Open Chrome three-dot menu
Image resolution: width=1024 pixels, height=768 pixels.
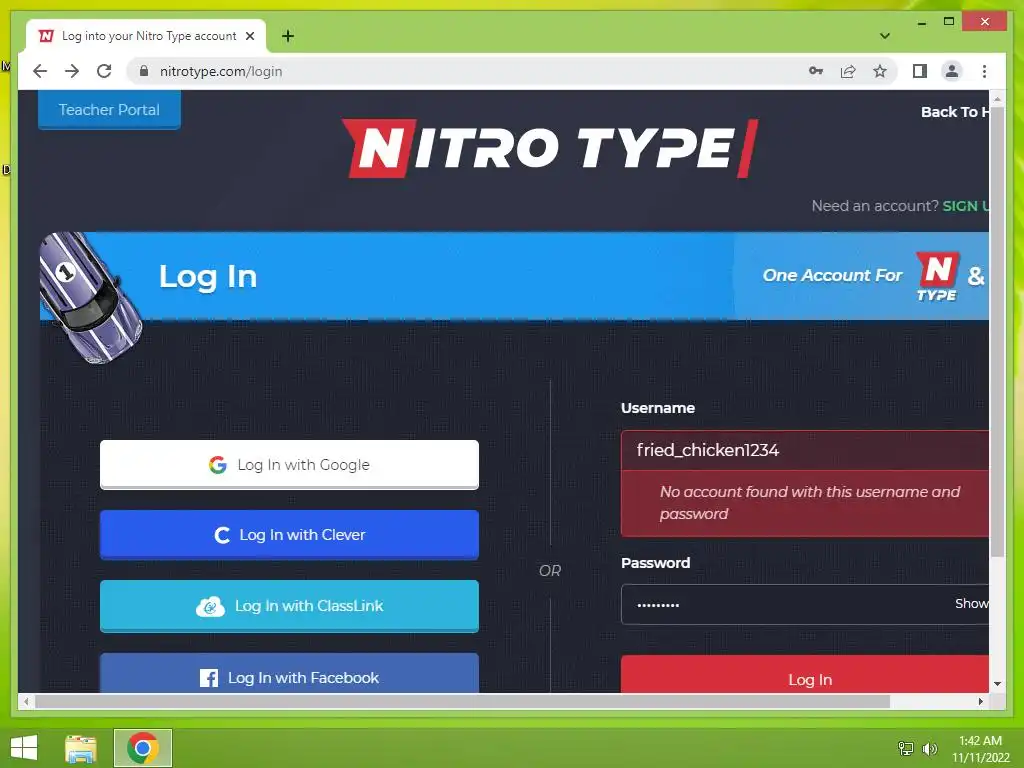tap(984, 71)
